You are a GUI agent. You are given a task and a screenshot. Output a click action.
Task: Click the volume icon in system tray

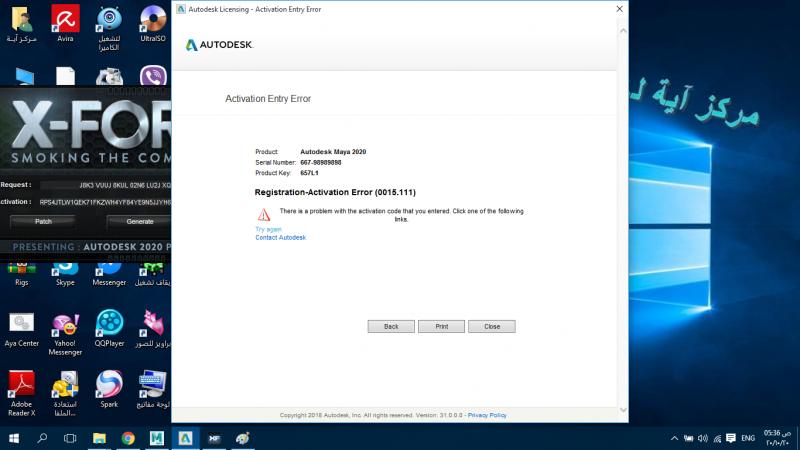point(703,438)
